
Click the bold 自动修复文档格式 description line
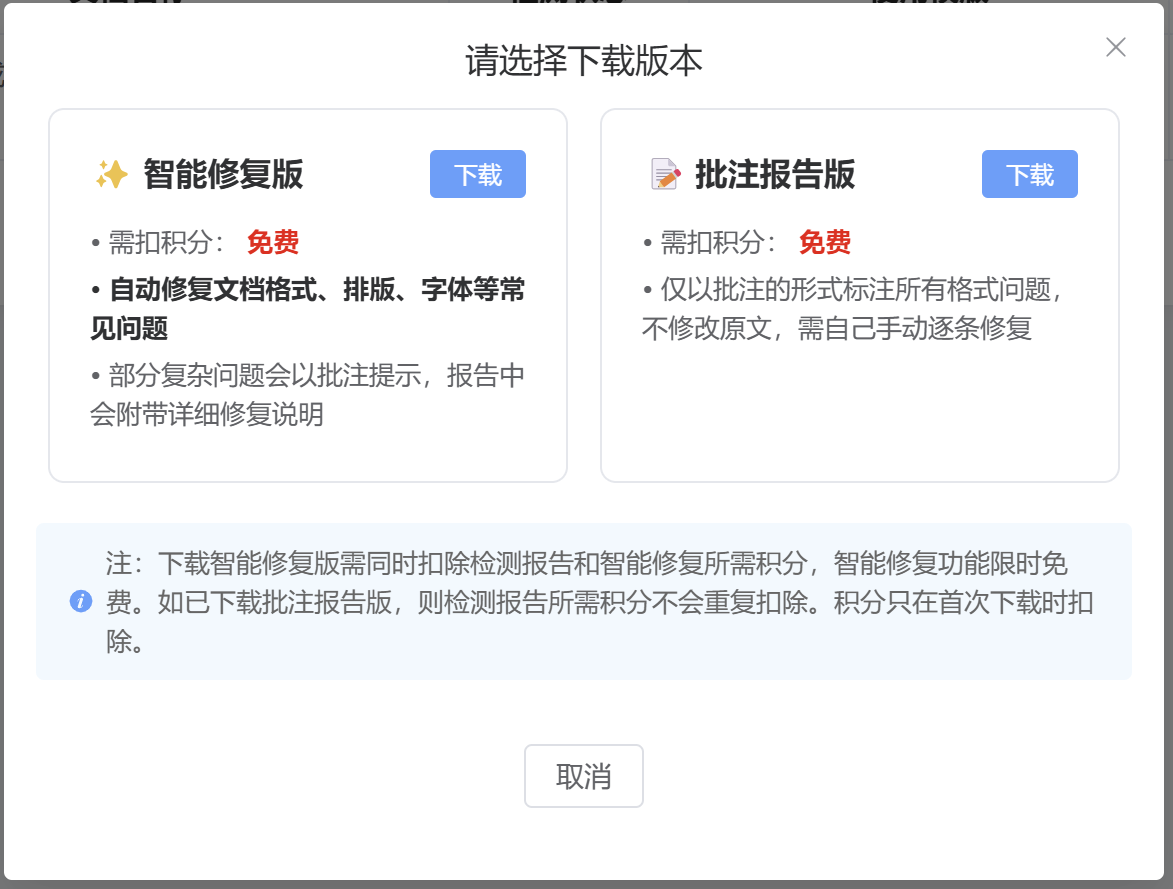coord(310,291)
